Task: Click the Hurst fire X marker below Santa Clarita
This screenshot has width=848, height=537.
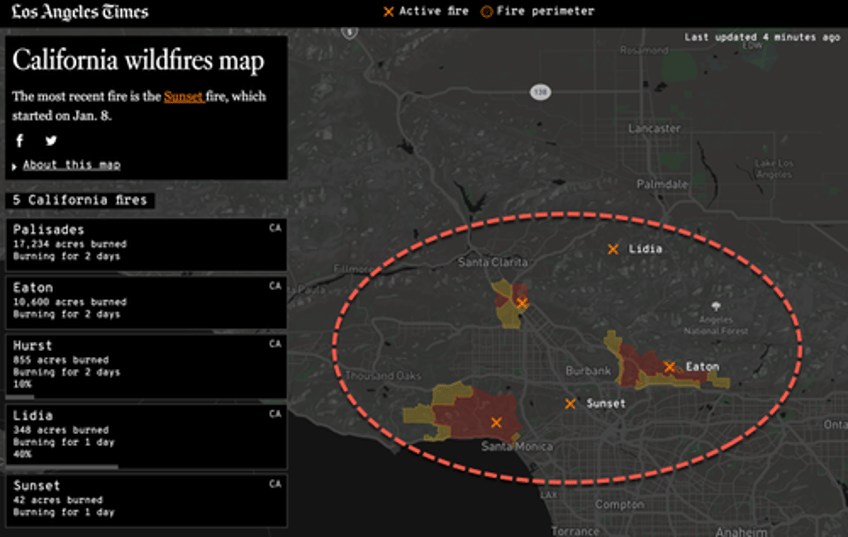Action: (522, 303)
